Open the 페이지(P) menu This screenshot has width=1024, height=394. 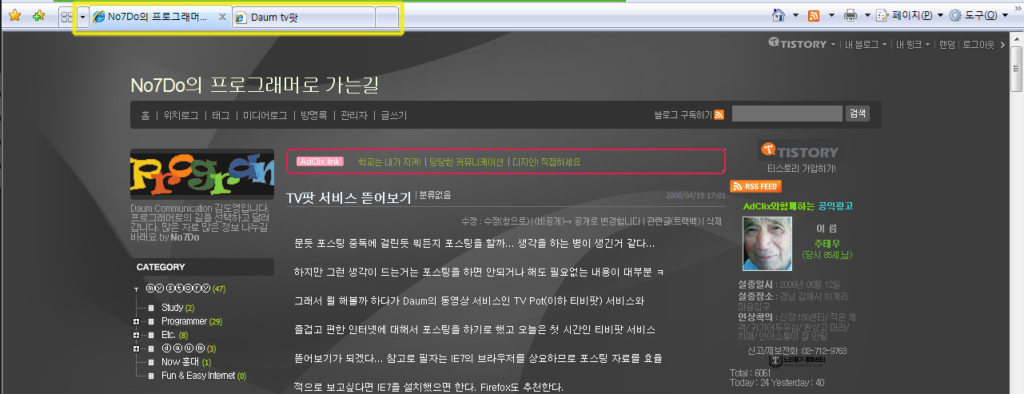click(x=909, y=15)
